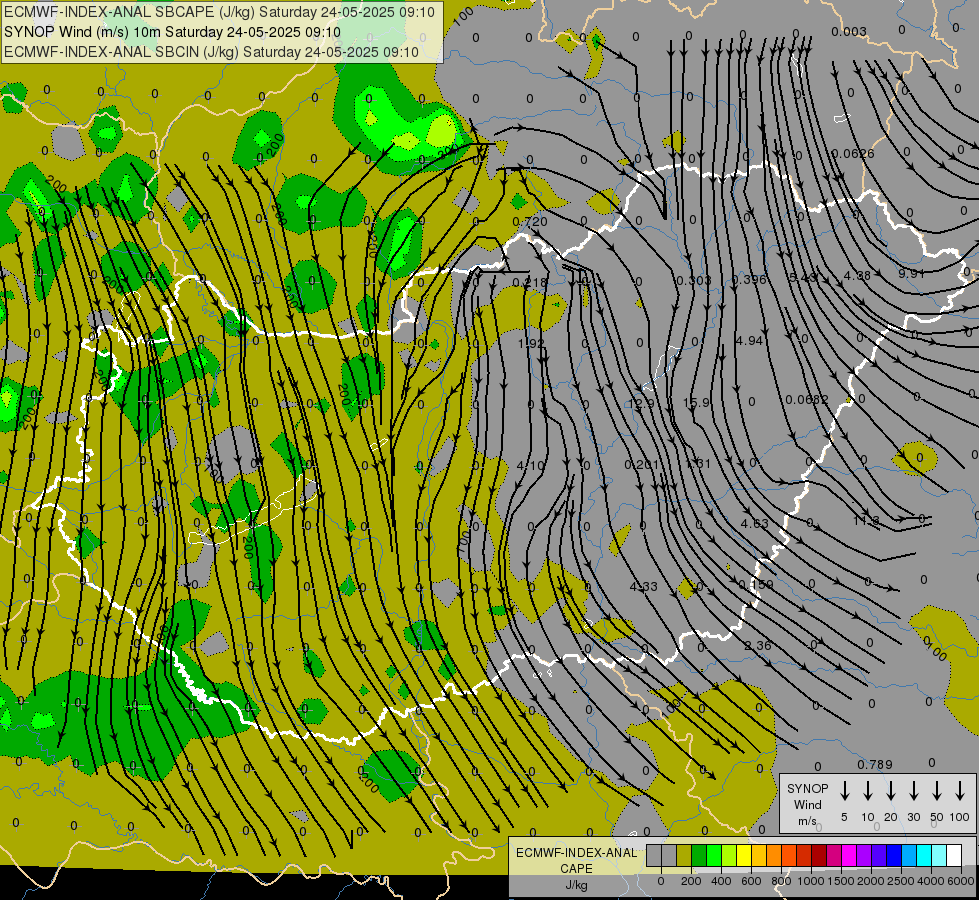The image size is (979, 900).
Task: Pick the olive swatch in the CAPE legend
Action: click(684, 855)
